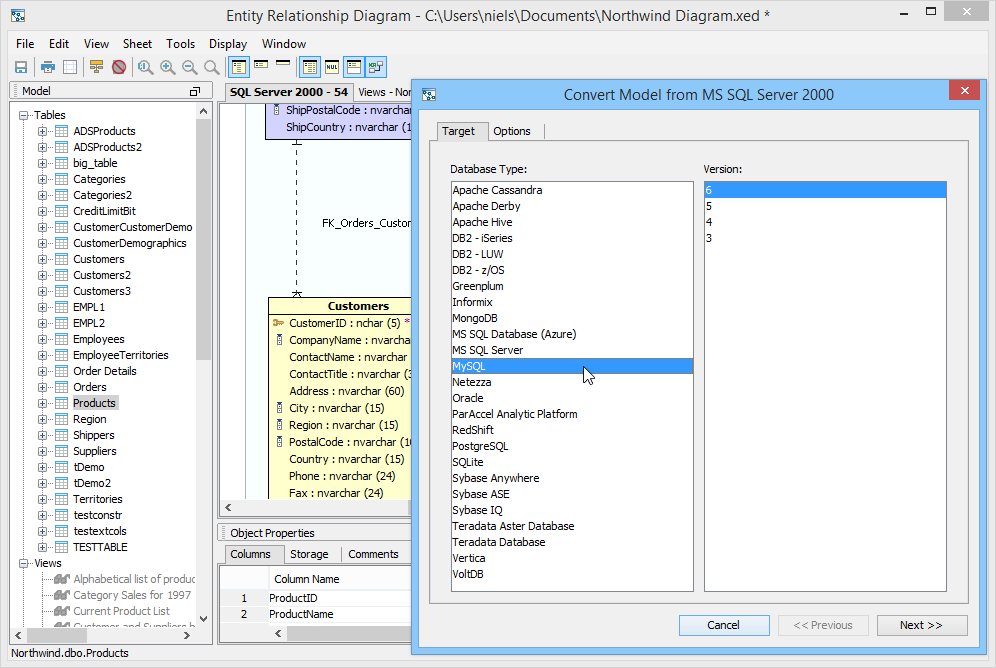Image resolution: width=996 pixels, height=668 pixels.
Task: Click the Products table icon in Model tree
Action: point(62,403)
